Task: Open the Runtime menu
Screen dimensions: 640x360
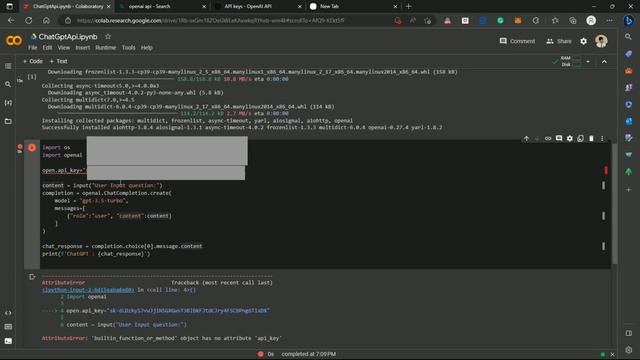Action: pos(106,48)
